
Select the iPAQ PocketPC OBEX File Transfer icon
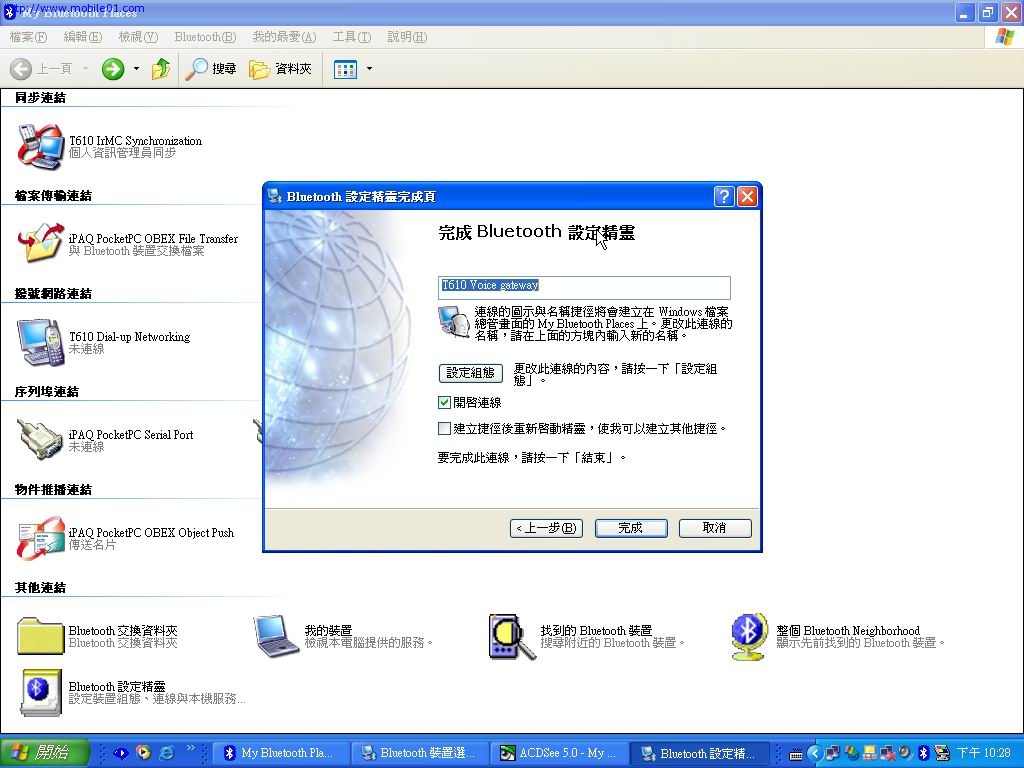[40, 244]
